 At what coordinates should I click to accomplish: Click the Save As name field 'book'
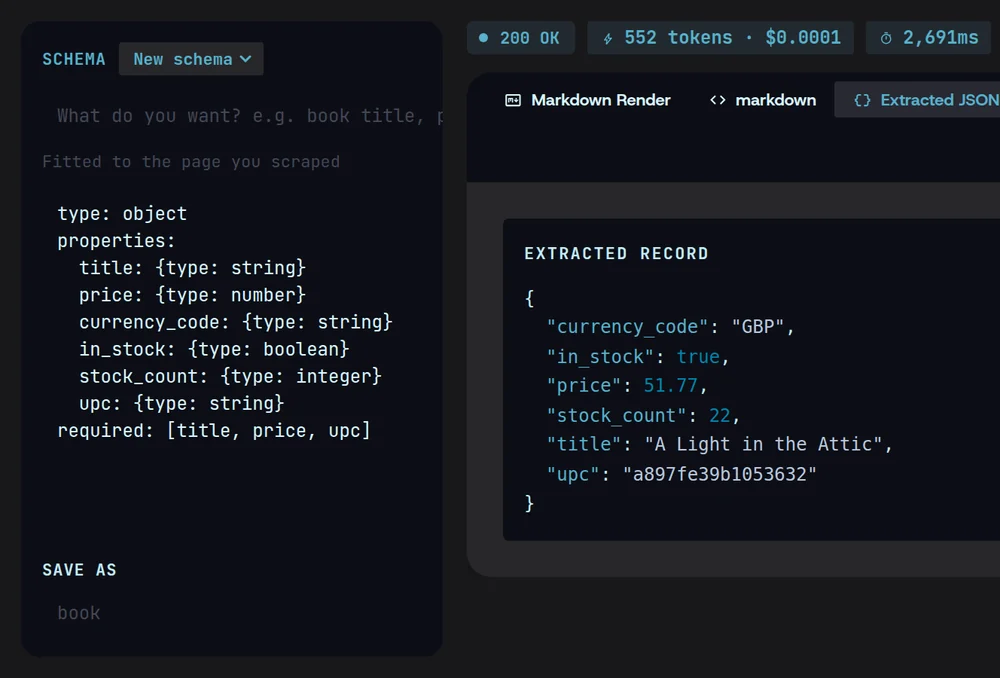[x=232, y=613]
